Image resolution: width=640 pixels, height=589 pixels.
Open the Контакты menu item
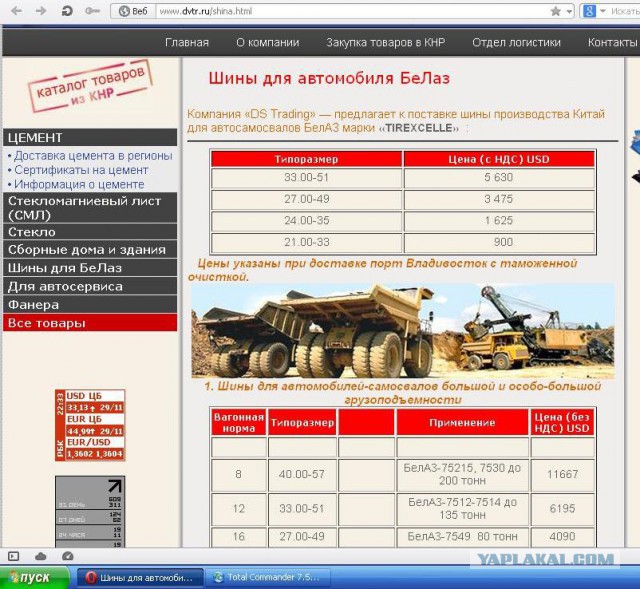613,42
